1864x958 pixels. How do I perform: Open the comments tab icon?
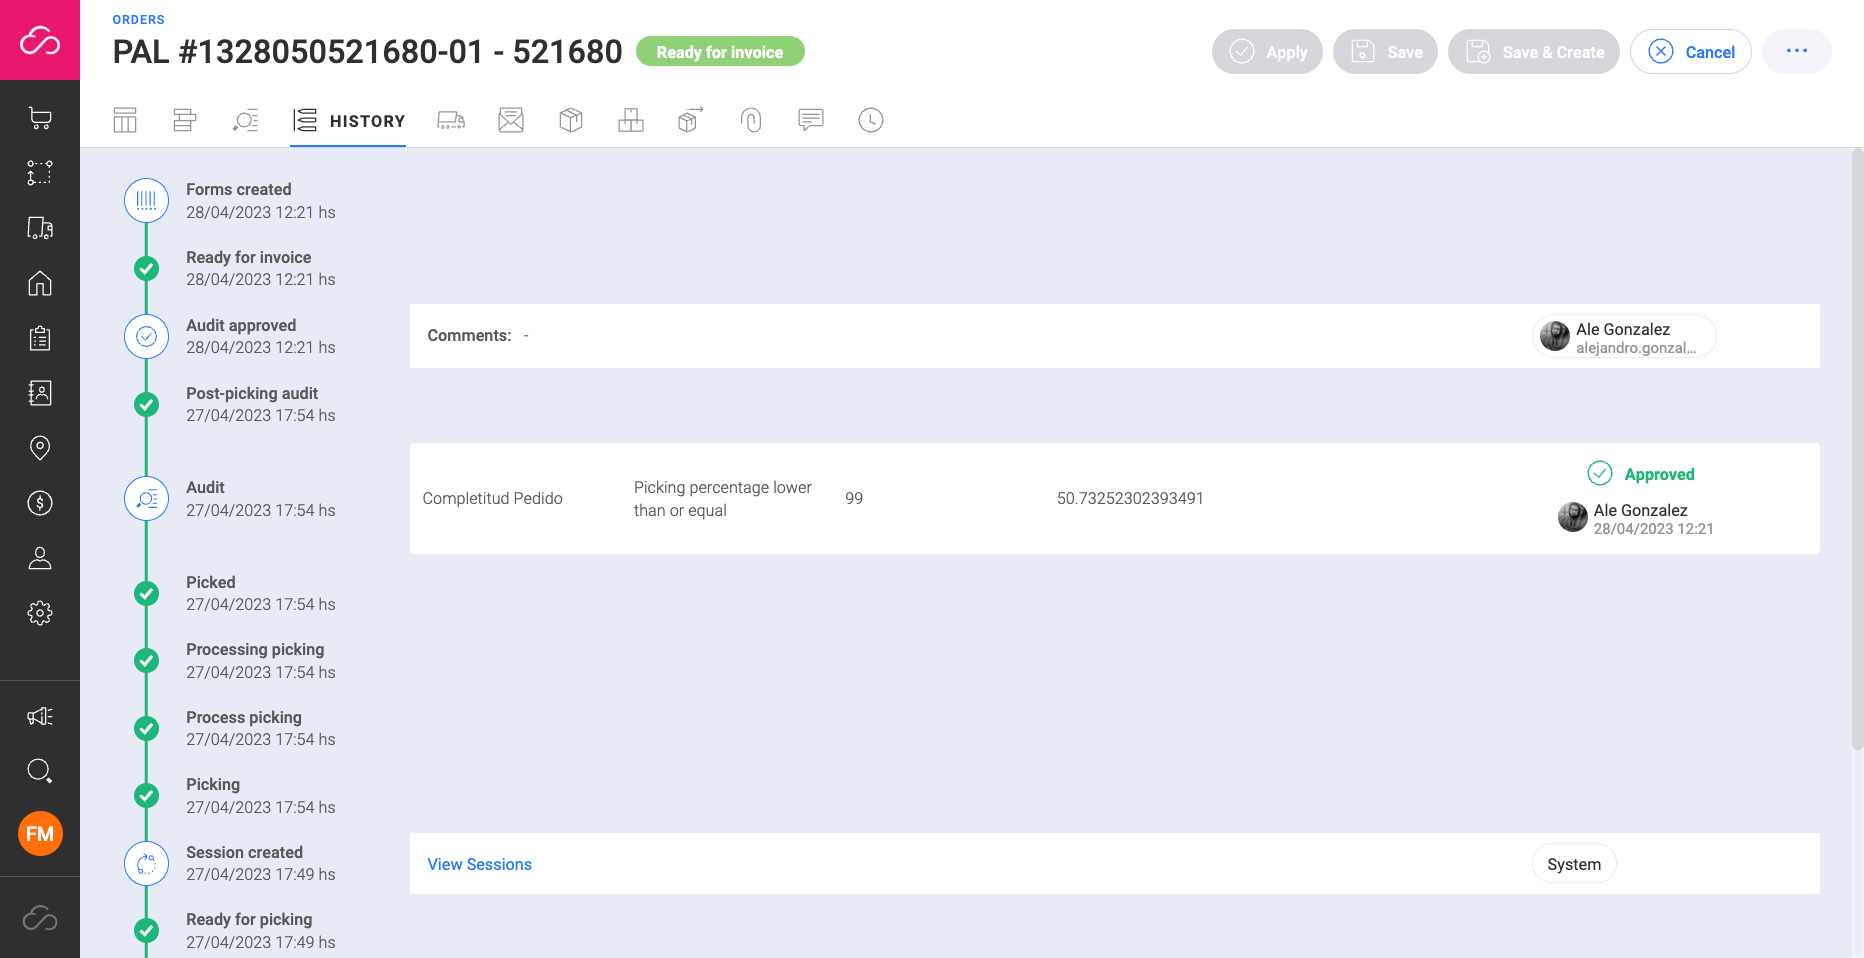coord(810,120)
